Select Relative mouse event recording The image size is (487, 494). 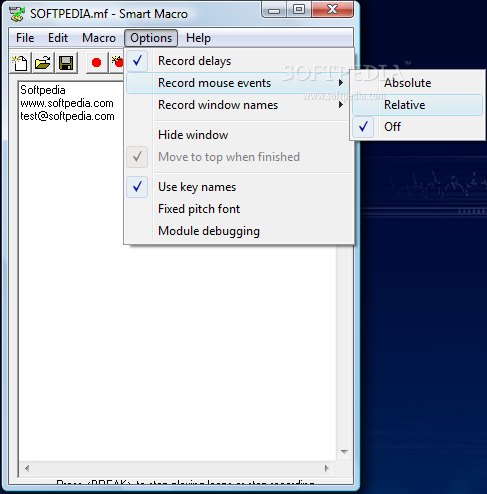pyautogui.click(x=417, y=105)
